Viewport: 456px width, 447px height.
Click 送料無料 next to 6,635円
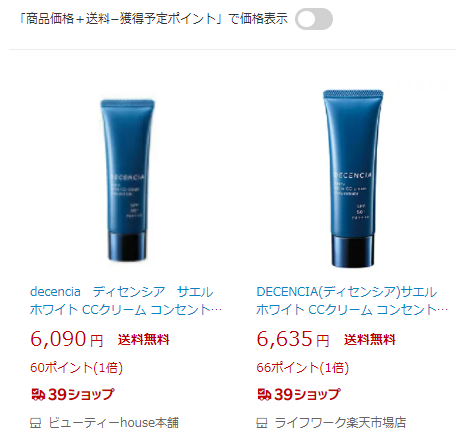(370, 340)
